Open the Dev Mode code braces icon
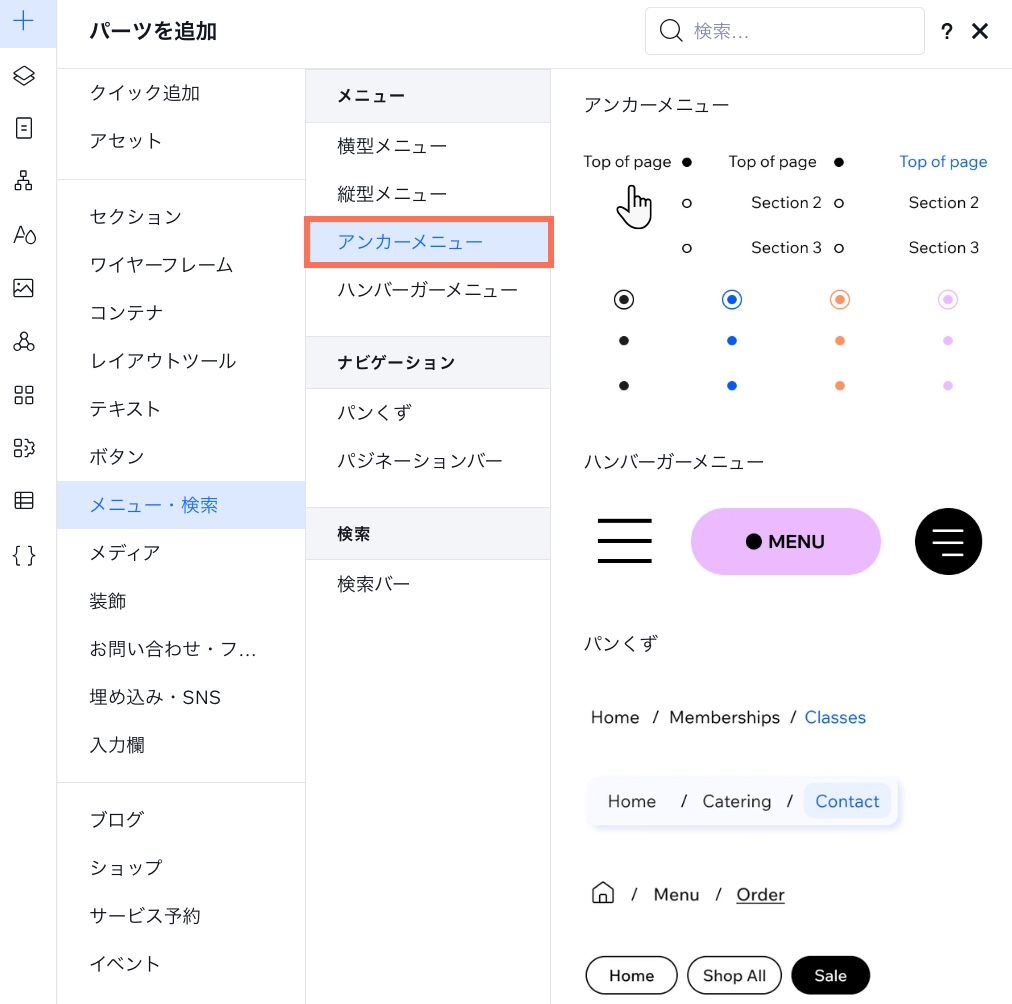The width and height of the screenshot is (1012, 1004). tap(25, 555)
